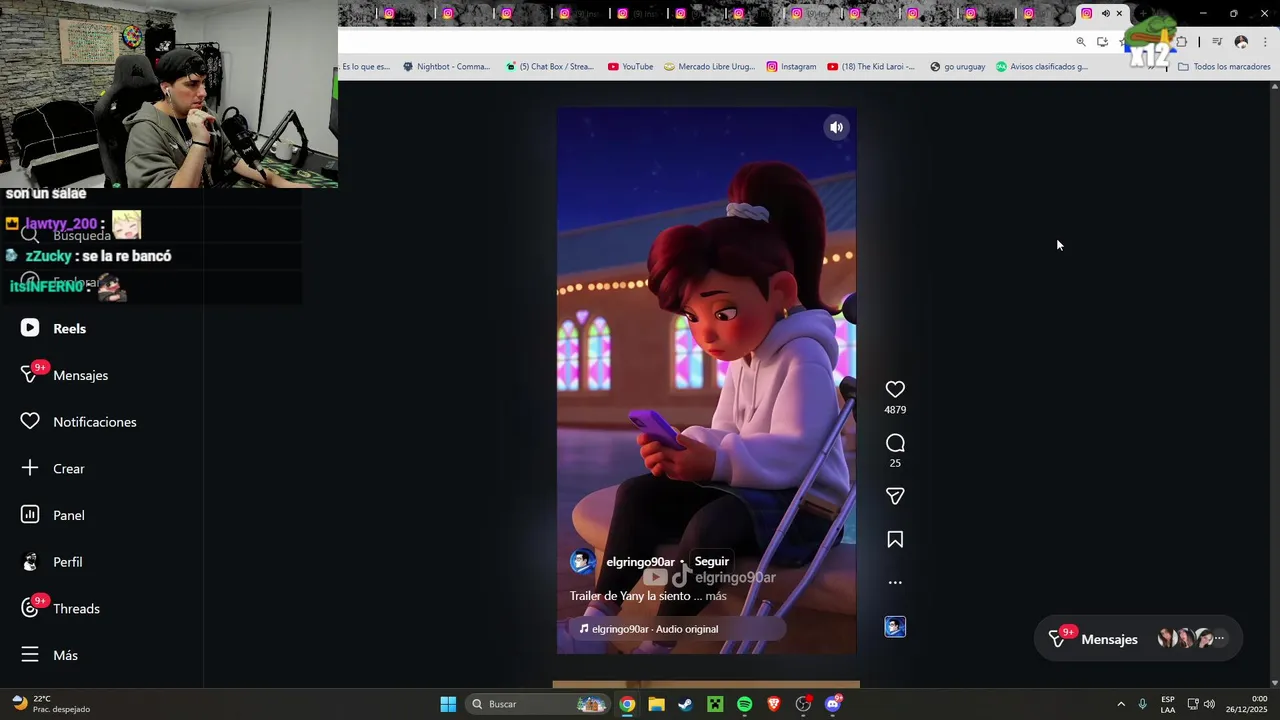Save the reel with the bookmark icon
This screenshot has width=1280, height=720.
(895, 539)
